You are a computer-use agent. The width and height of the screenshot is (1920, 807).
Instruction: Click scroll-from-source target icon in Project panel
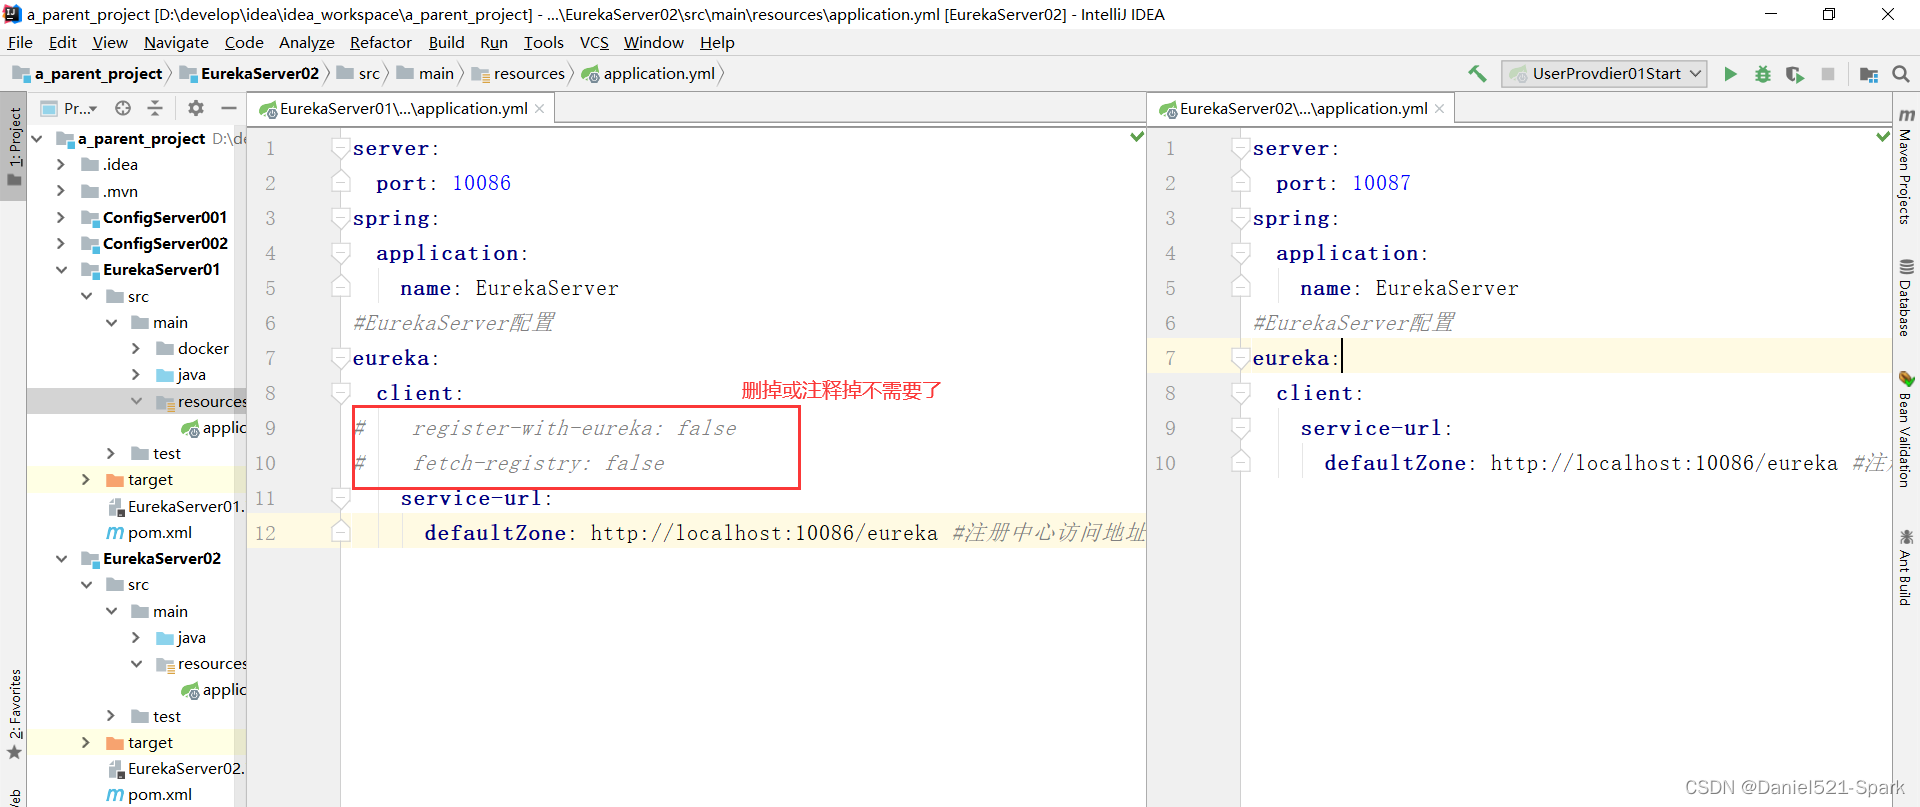[123, 108]
